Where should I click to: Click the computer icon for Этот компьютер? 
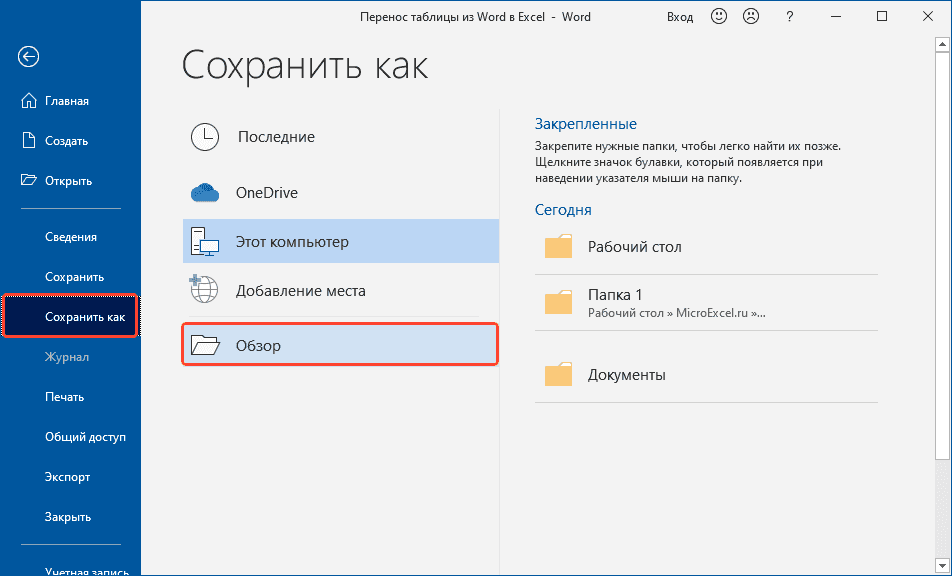pos(205,241)
